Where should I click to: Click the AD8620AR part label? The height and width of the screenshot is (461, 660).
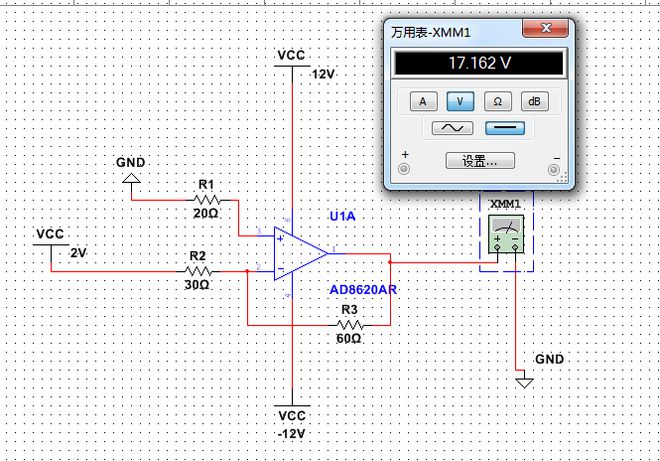click(363, 290)
